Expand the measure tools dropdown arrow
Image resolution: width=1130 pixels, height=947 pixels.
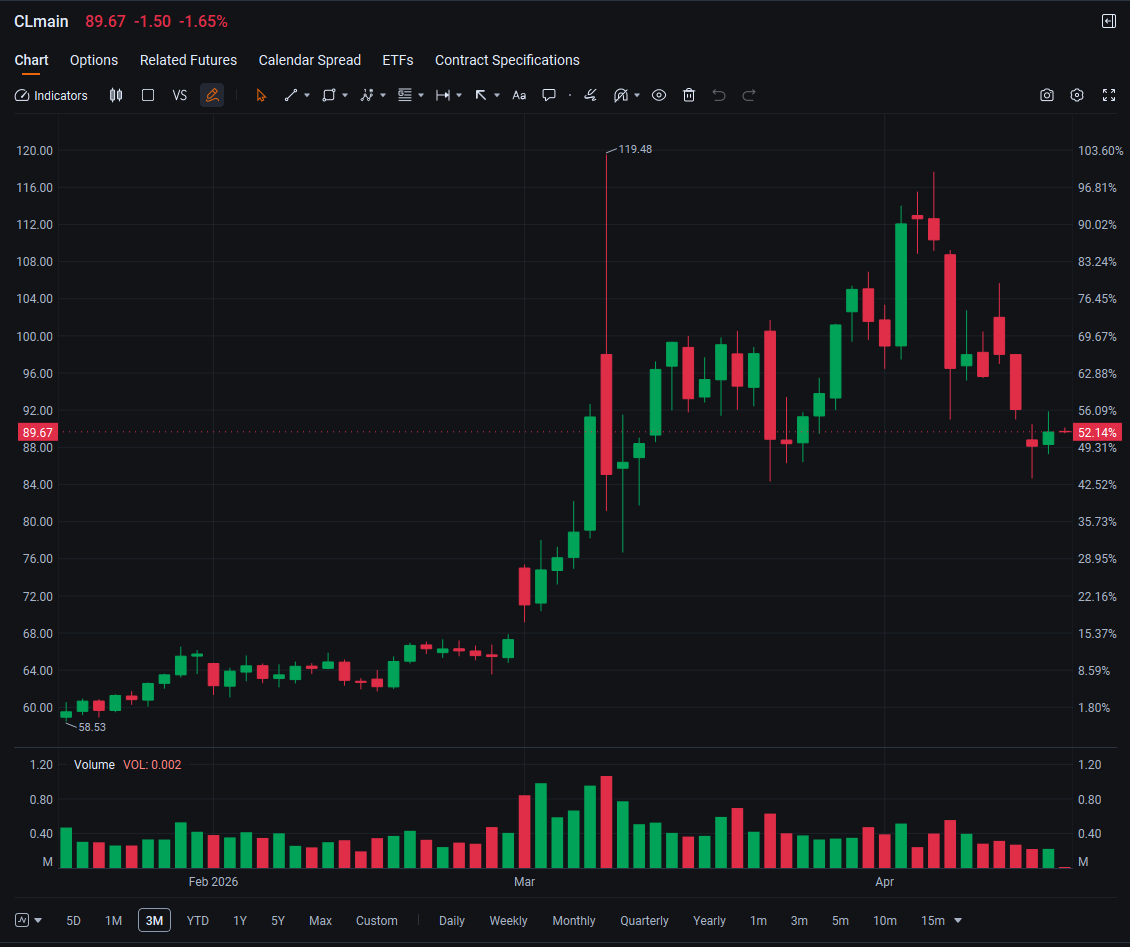[459, 95]
